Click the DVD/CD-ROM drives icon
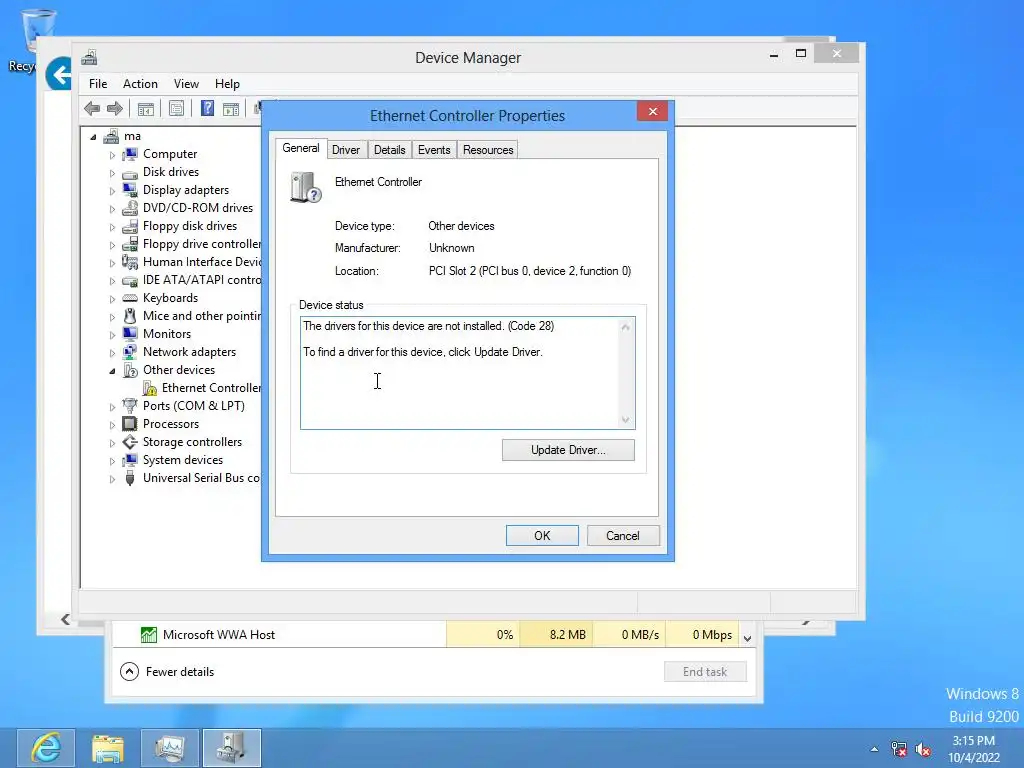The height and width of the screenshot is (768, 1024). click(x=130, y=208)
